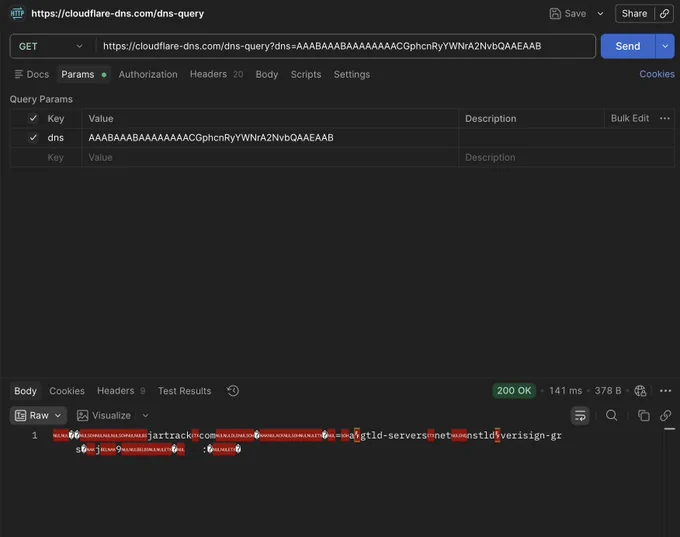Click the 141 ms response time
The width and height of the screenshot is (680, 537).
click(x=566, y=390)
